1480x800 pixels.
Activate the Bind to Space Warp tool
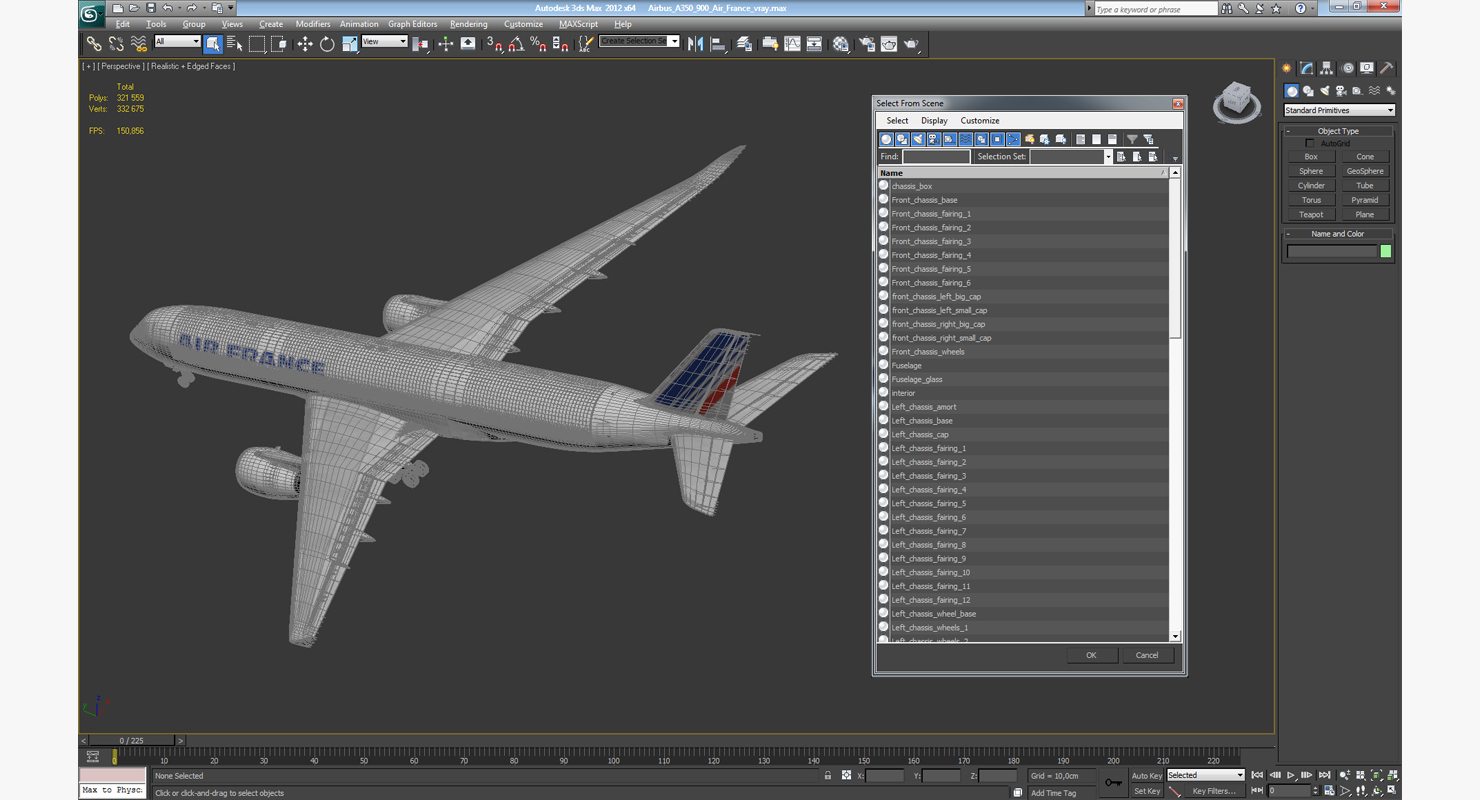(x=139, y=43)
